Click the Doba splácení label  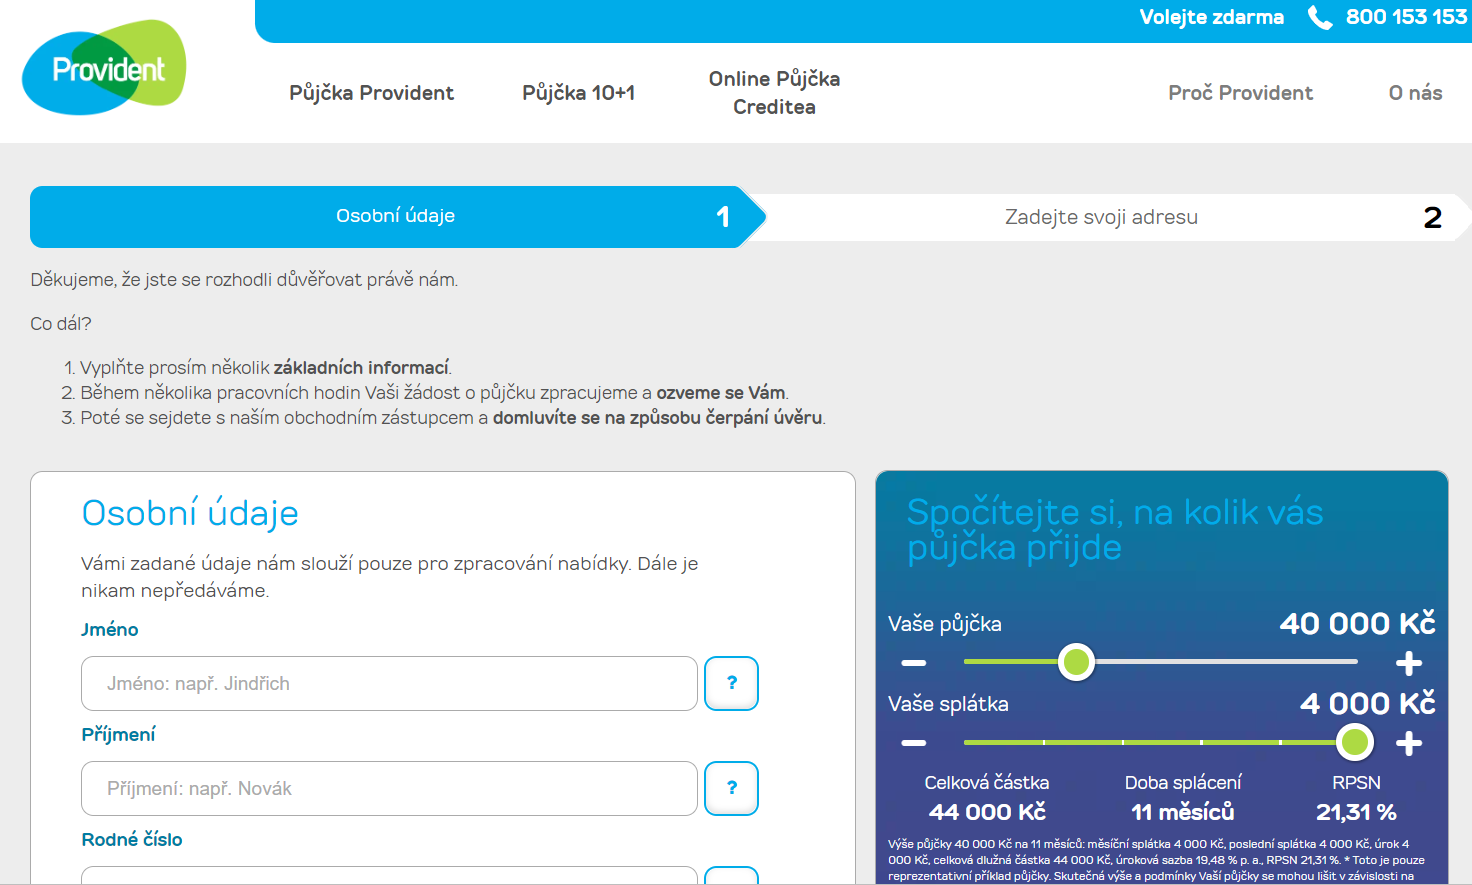[1183, 782]
